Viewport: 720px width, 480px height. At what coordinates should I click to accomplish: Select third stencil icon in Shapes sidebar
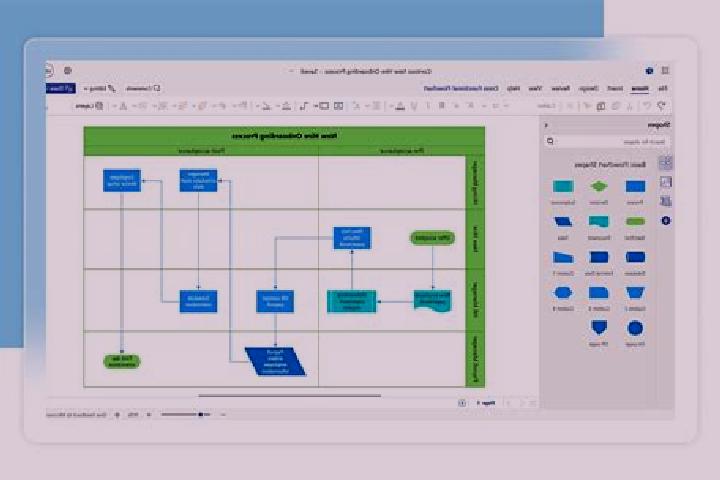click(x=665, y=201)
